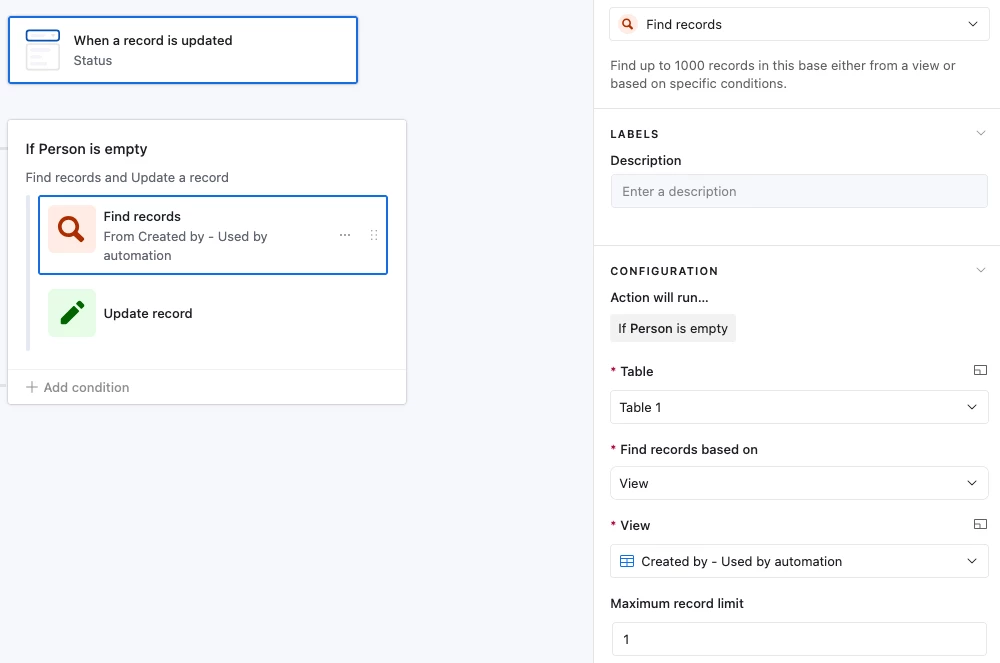This screenshot has height=663, width=1000.
Task: Click the green Update record pencil icon
Action: [71, 313]
